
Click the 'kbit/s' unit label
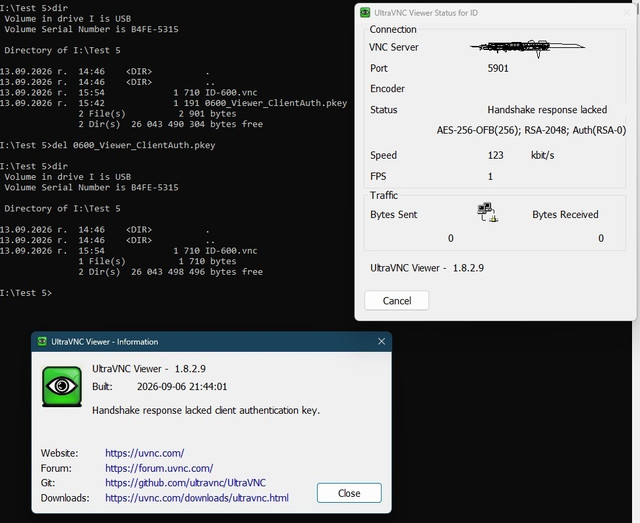coord(542,155)
